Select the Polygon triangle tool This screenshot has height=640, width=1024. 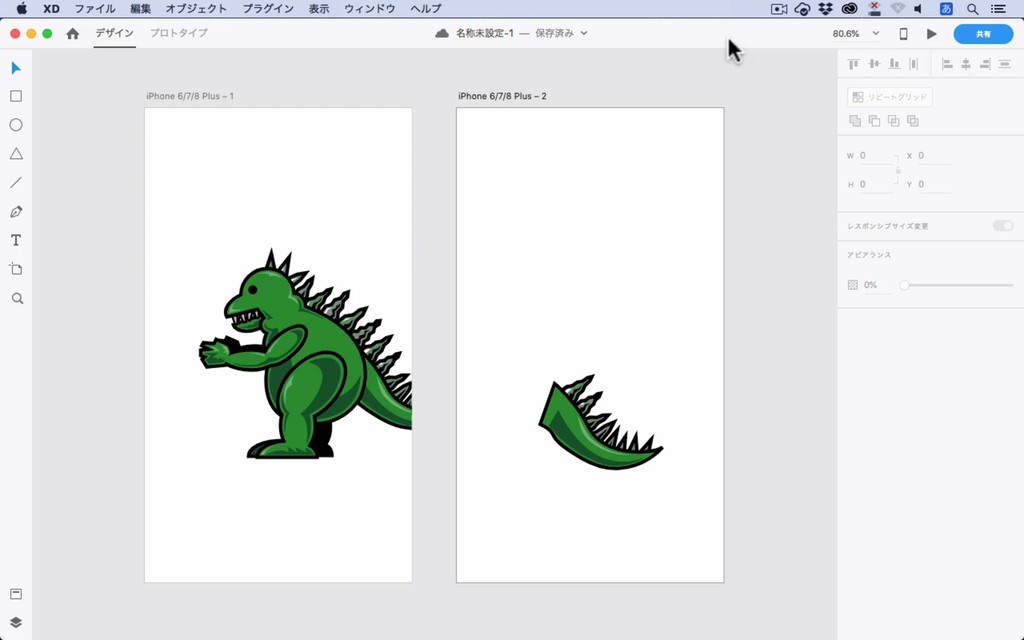[x=16, y=153]
